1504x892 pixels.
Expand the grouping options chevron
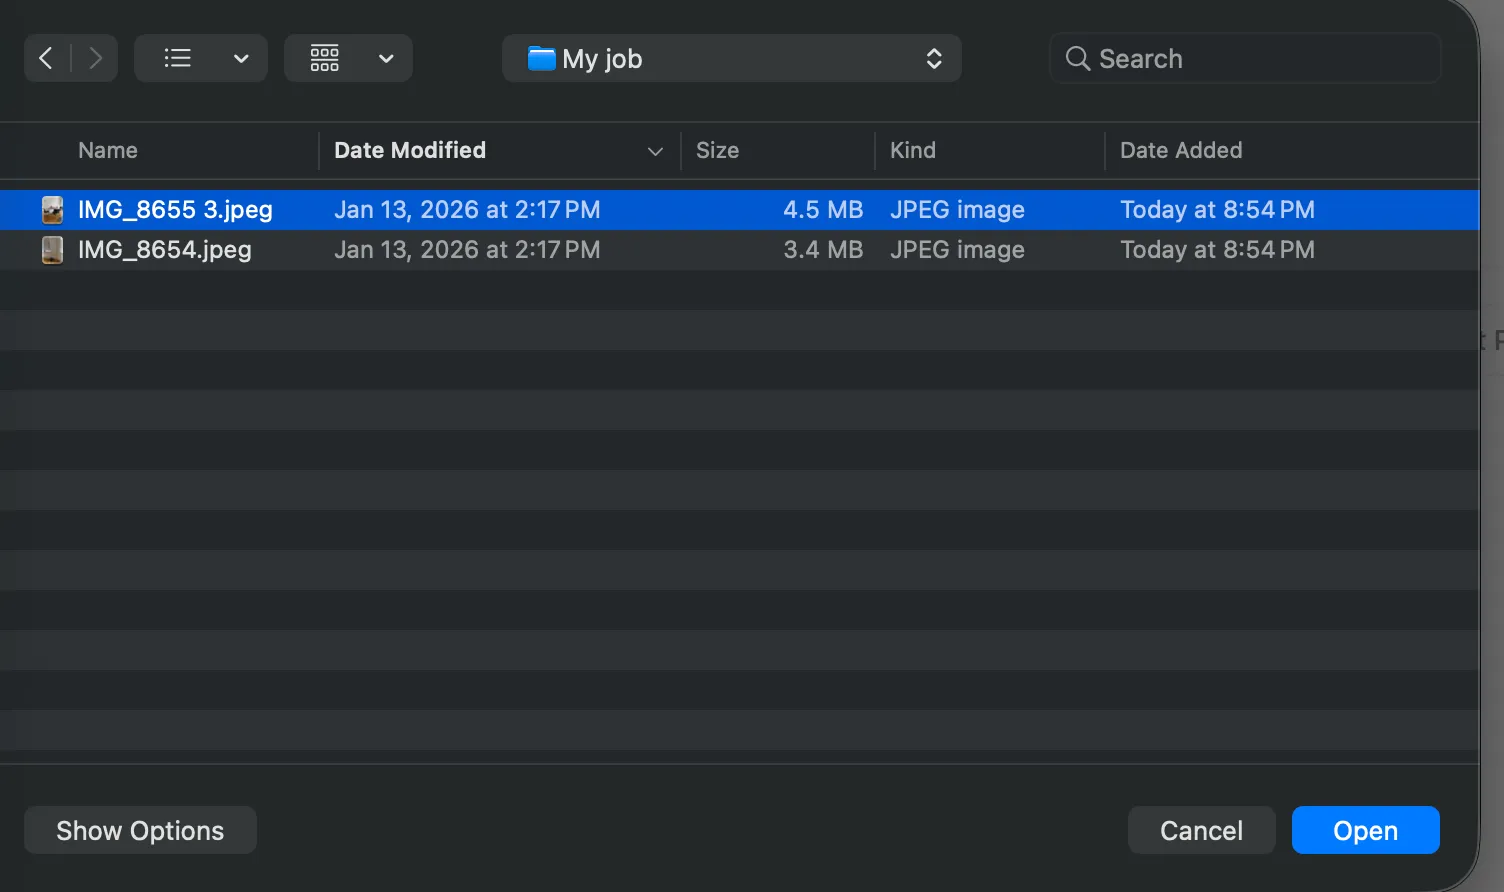(x=386, y=58)
